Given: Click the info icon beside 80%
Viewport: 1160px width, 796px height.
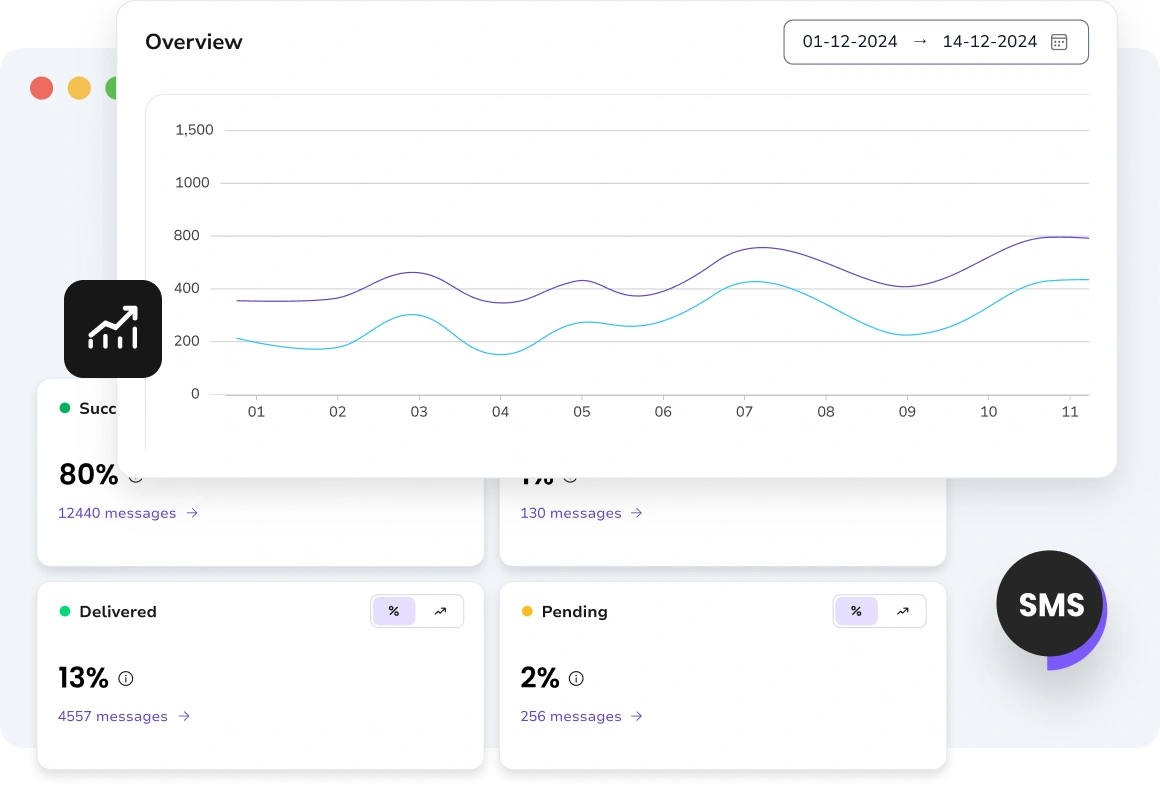Looking at the screenshot, I should 134,477.
